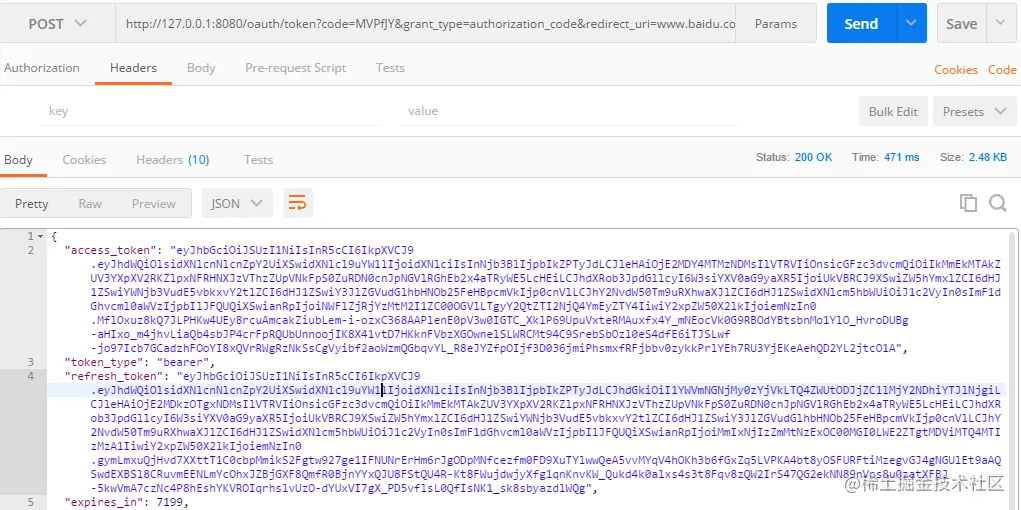Open the POST method dropdown
This screenshot has height=510, width=1021.
pyautogui.click(x=58, y=23)
